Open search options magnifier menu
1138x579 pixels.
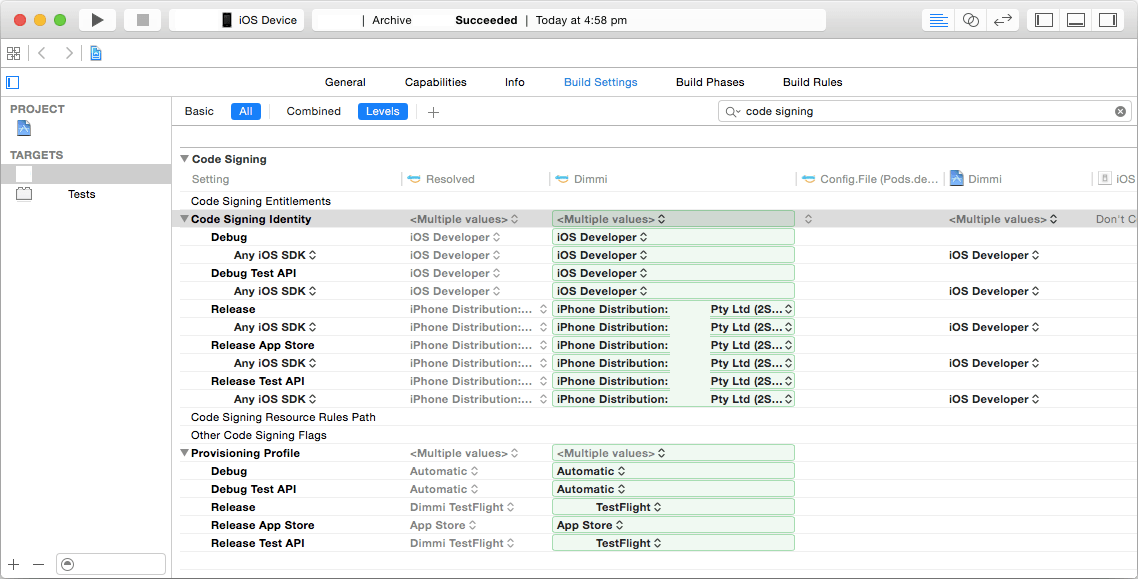(x=732, y=111)
